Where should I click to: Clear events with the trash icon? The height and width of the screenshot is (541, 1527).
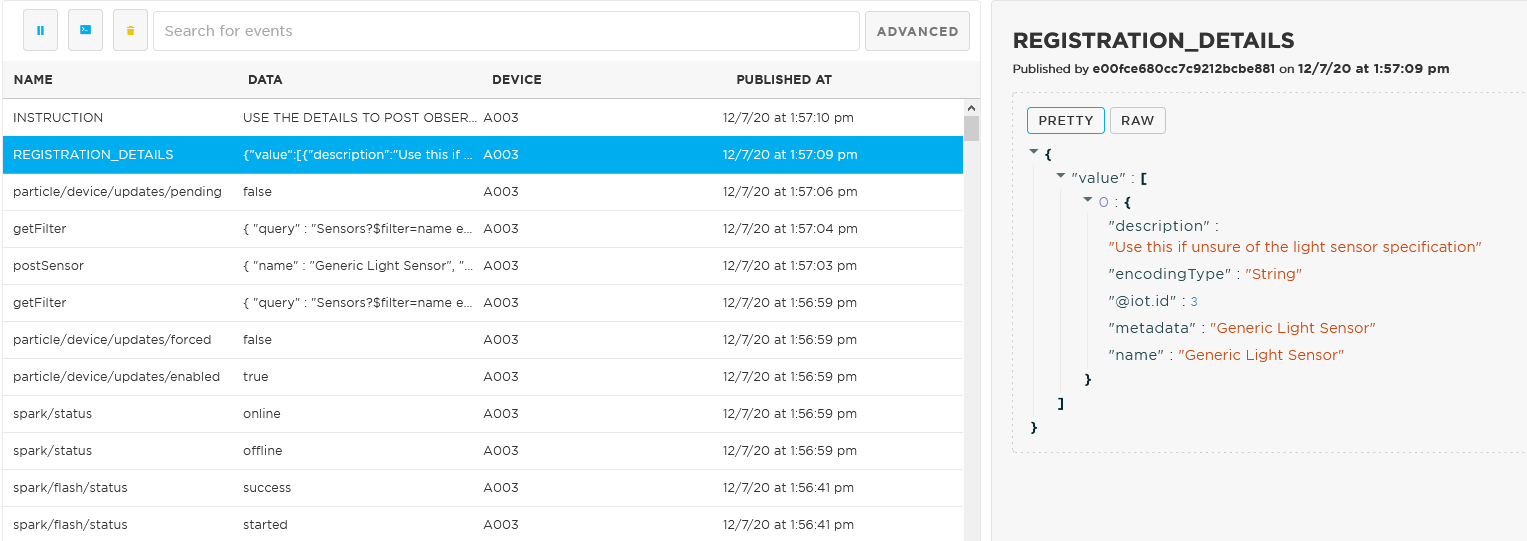pos(130,31)
